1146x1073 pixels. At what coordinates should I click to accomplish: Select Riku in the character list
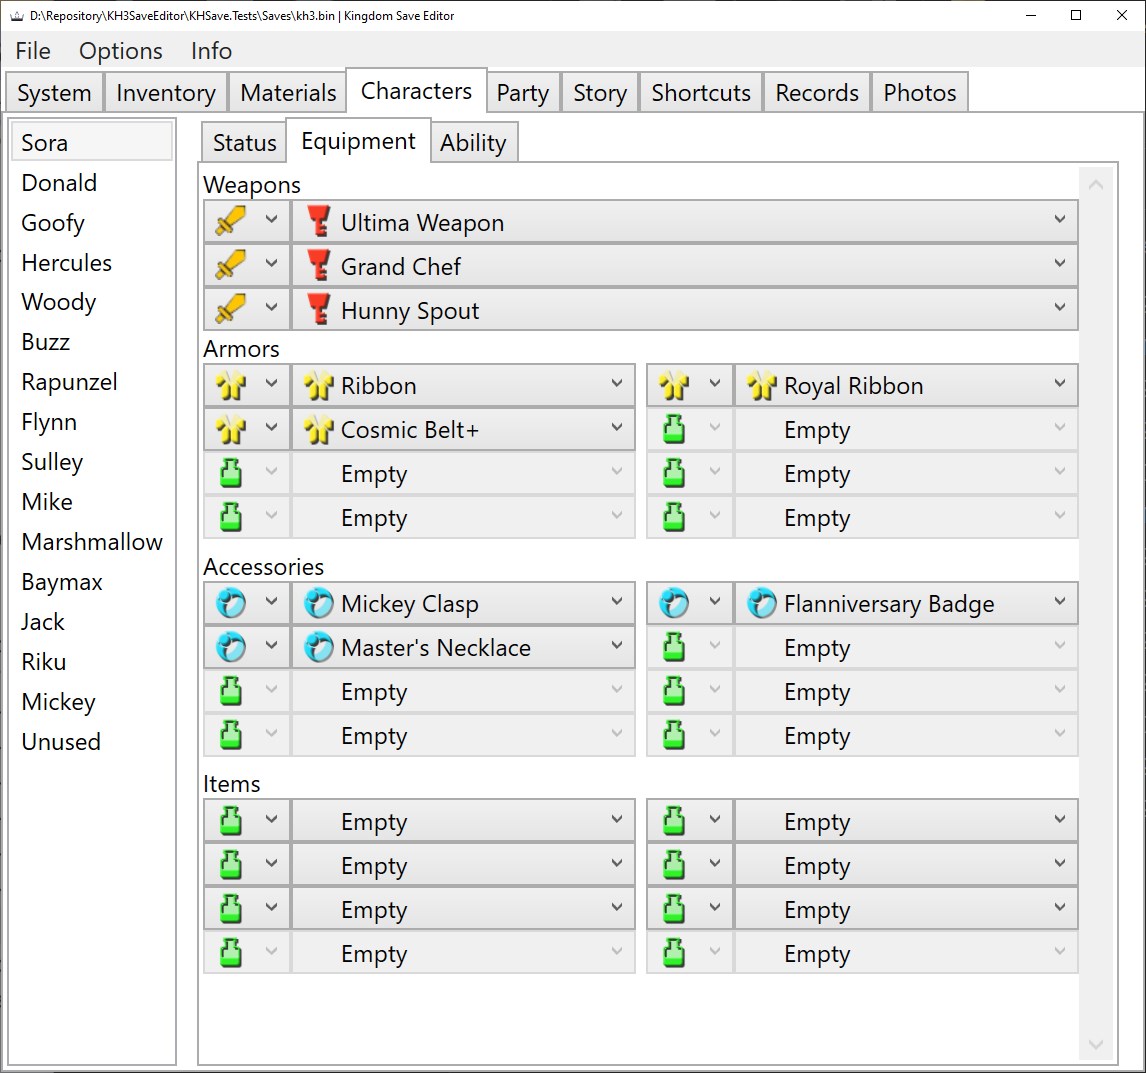click(x=92, y=661)
